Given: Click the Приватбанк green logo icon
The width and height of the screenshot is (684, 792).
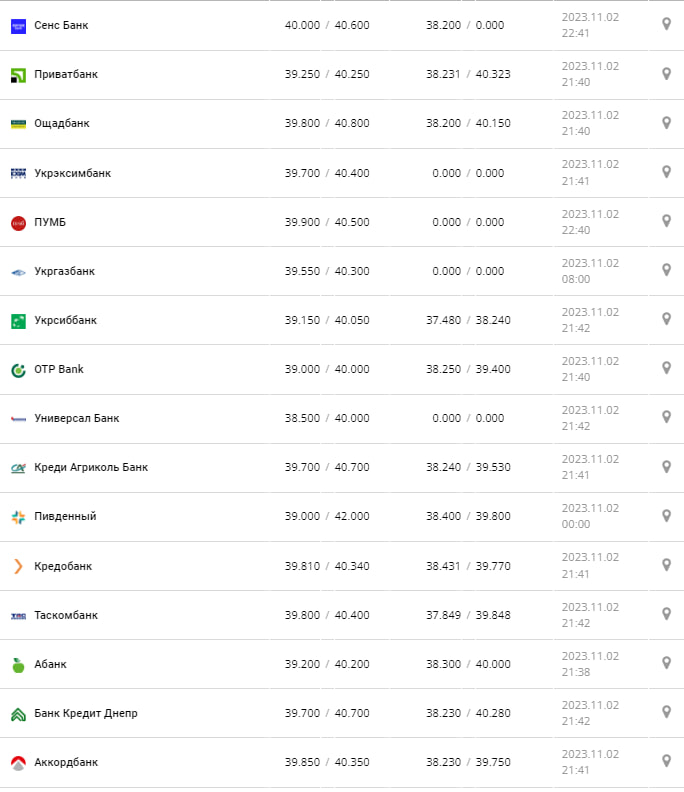Looking at the screenshot, I should 18,75.
